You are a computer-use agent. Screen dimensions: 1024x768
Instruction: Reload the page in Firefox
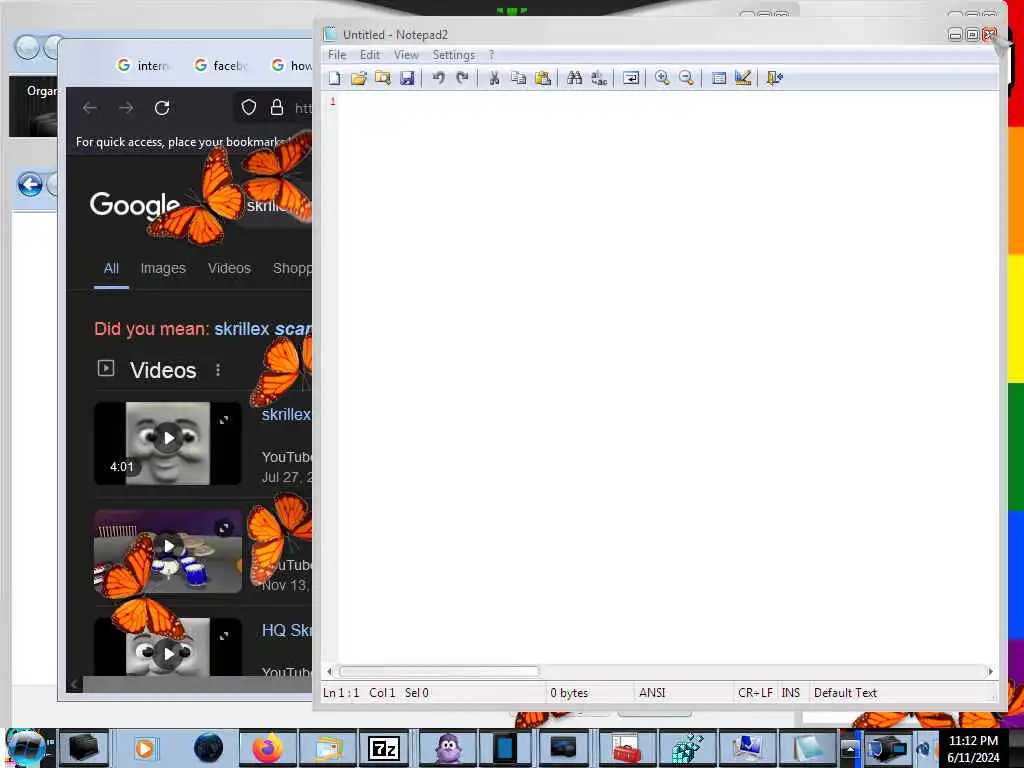[162, 108]
